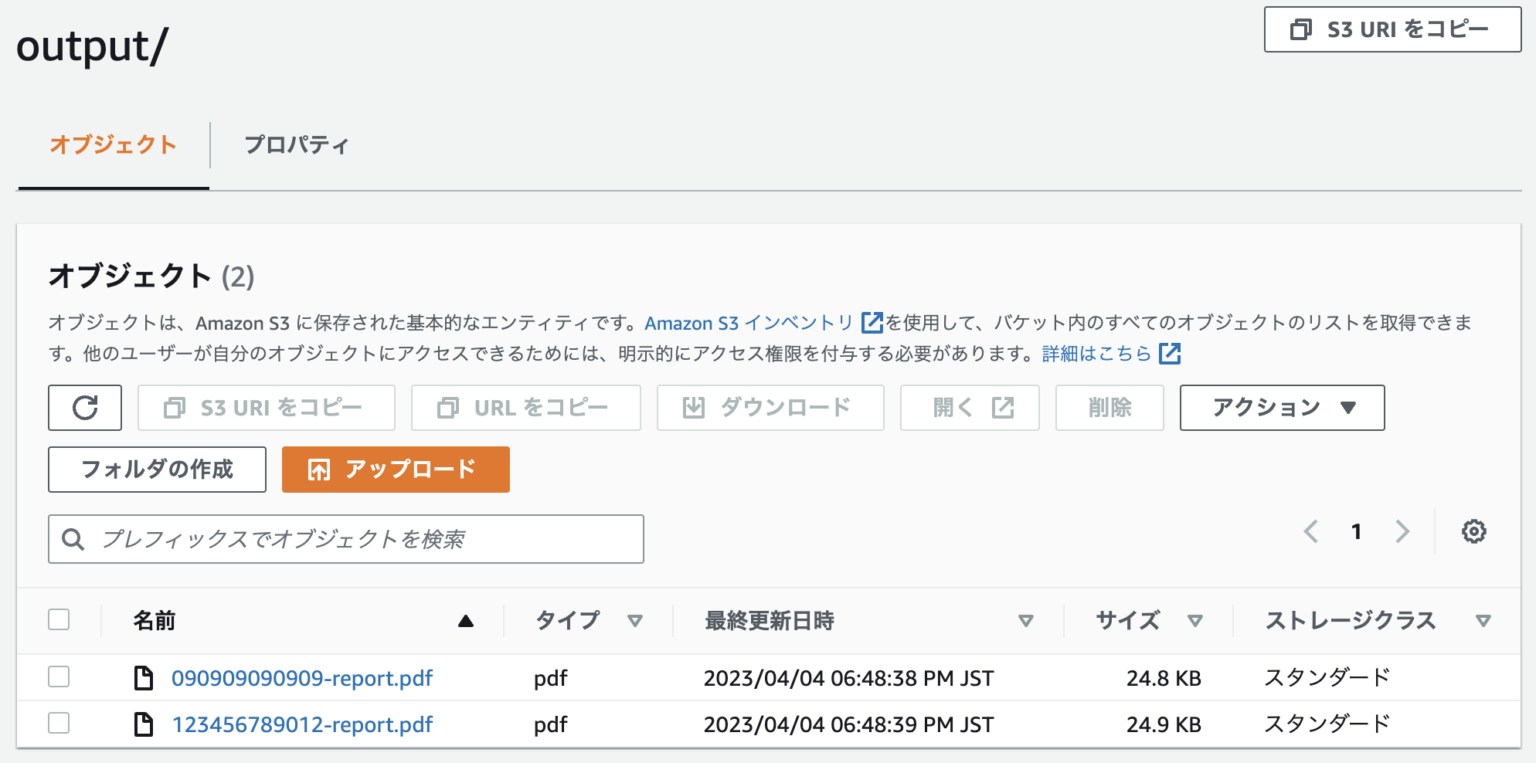Click the フォルダの作成 button
Viewport: 1536px width, 763px height.
click(156, 468)
